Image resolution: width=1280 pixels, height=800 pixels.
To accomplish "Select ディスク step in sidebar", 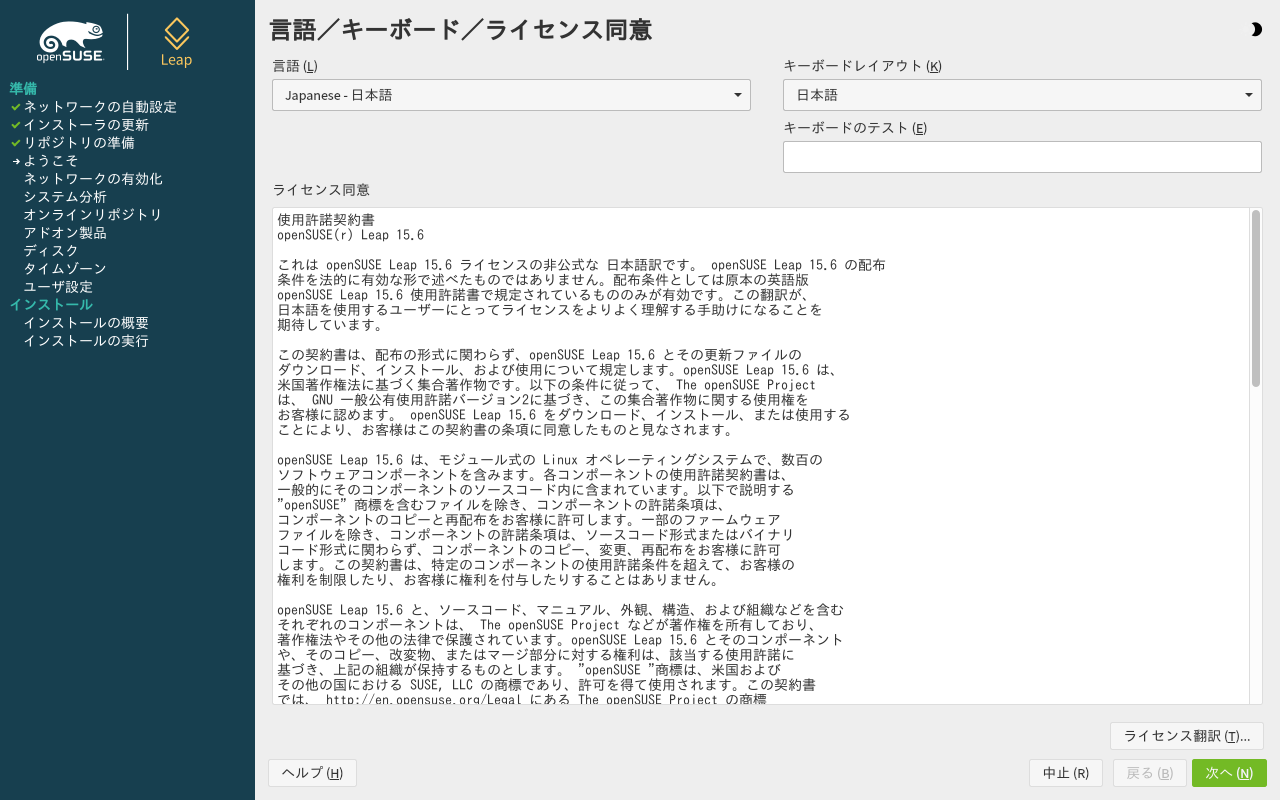I will click(x=51, y=250).
